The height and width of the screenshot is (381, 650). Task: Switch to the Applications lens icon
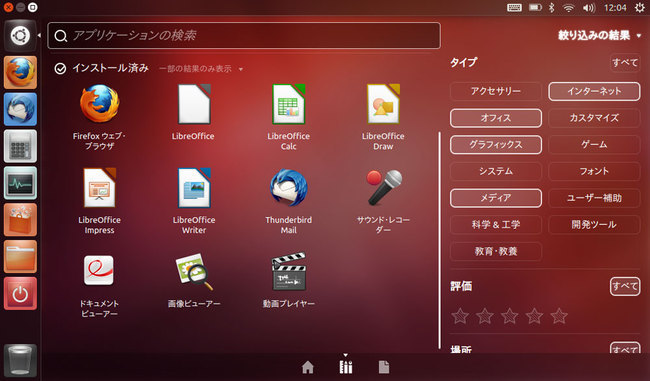click(x=346, y=367)
